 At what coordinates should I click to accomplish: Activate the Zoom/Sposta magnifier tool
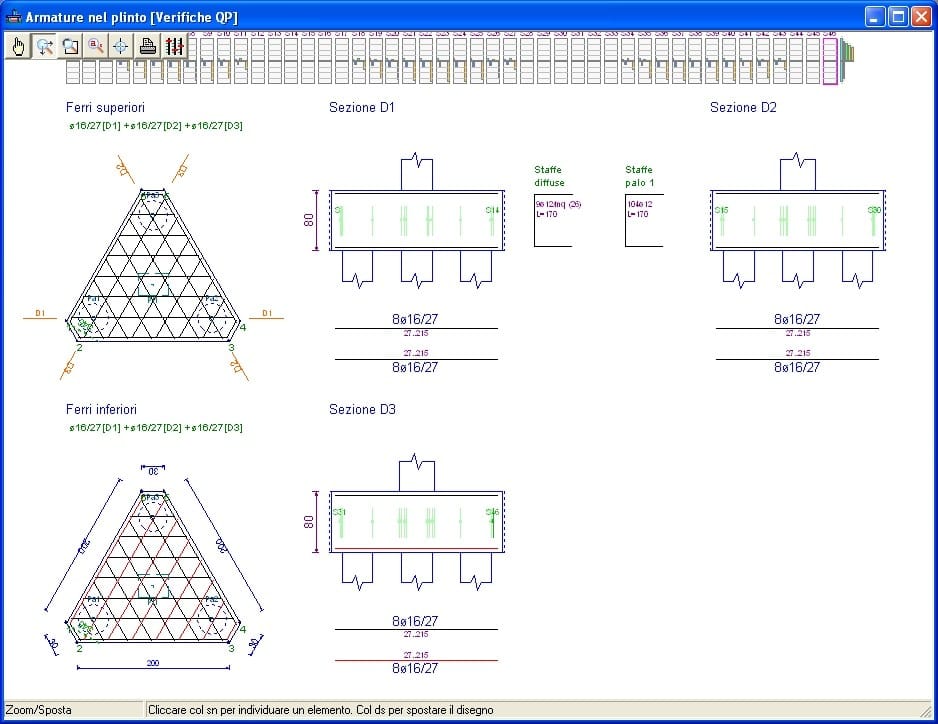tap(44, 46)
